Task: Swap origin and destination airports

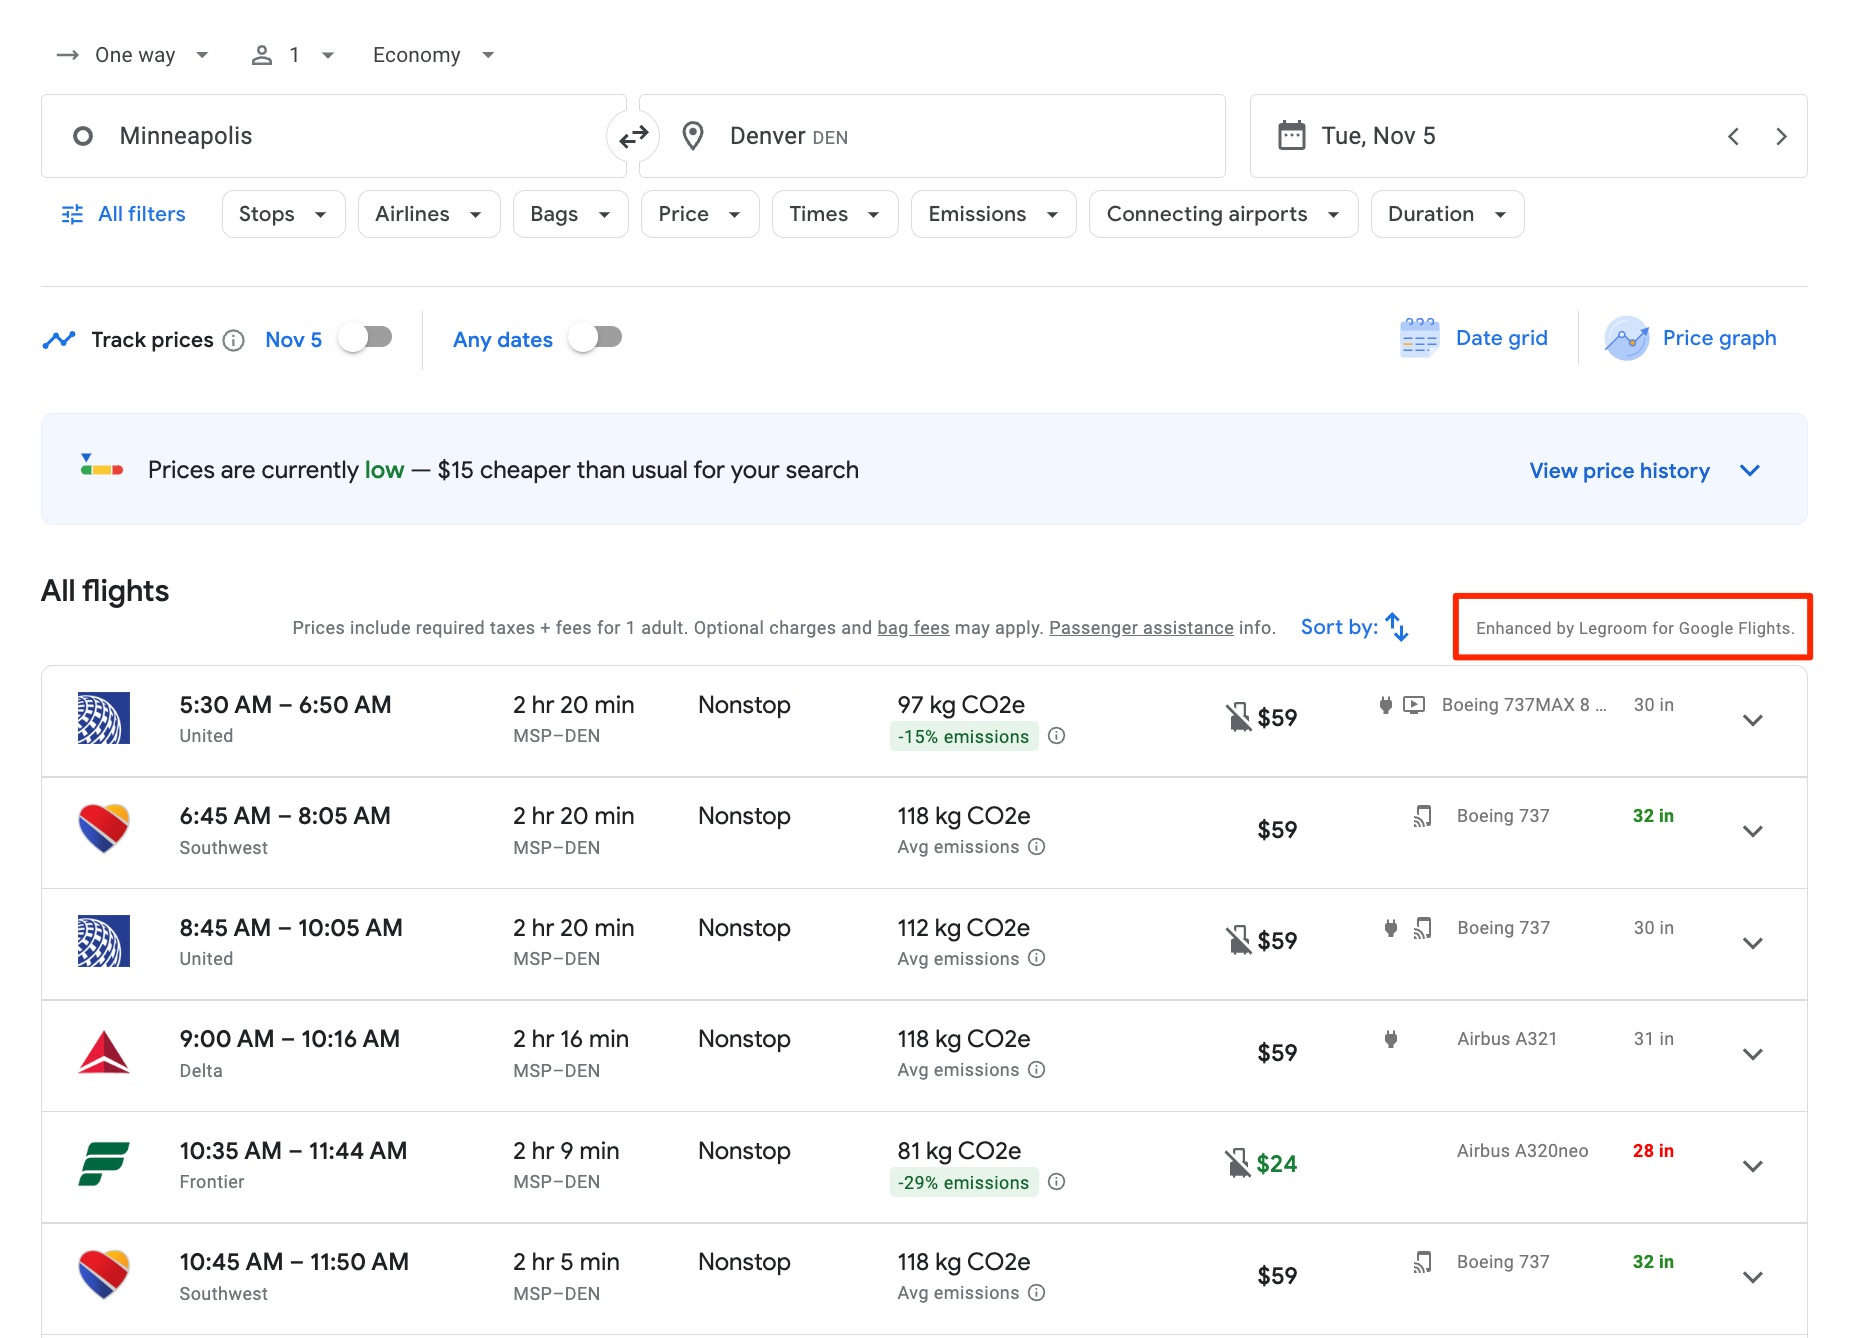Action: (x=633, y=136)
